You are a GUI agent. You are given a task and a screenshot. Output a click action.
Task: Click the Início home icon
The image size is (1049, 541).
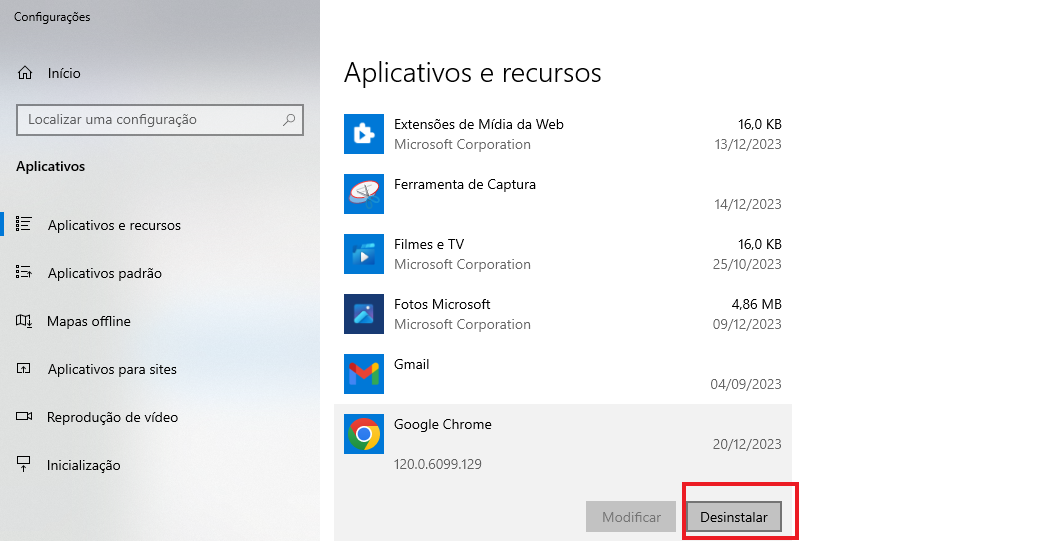(x=25, y=73)
